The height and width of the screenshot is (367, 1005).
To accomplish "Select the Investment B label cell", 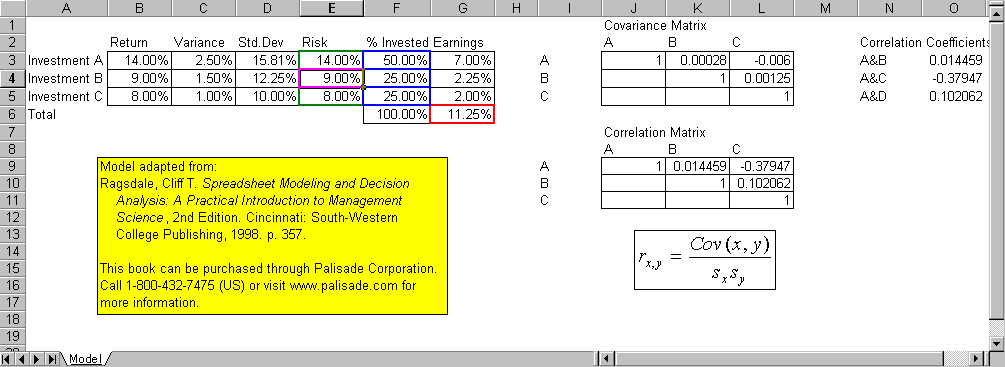I will pyautogui.click(x=67, y=79).
